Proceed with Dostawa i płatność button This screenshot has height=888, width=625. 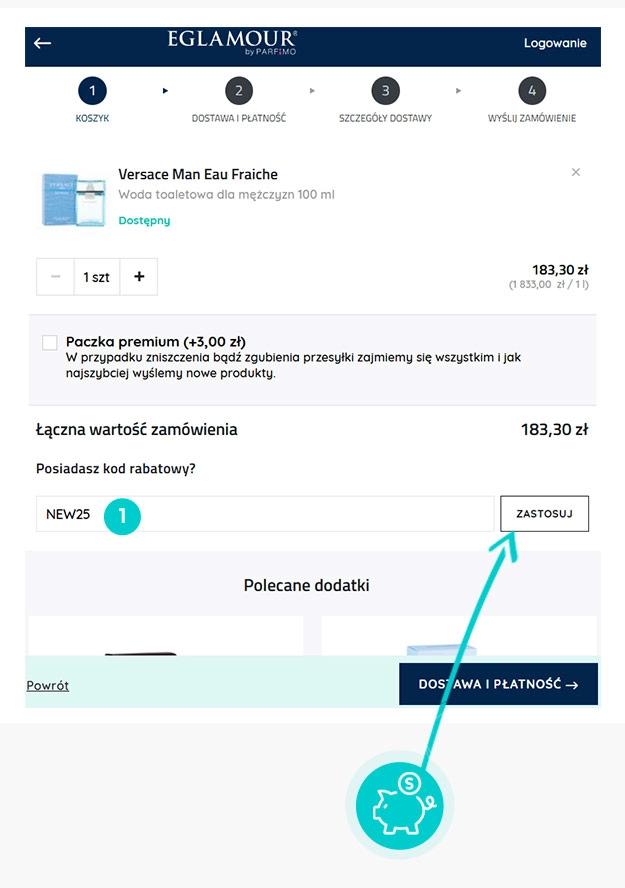pyautogui.click(x=498, y=685)
